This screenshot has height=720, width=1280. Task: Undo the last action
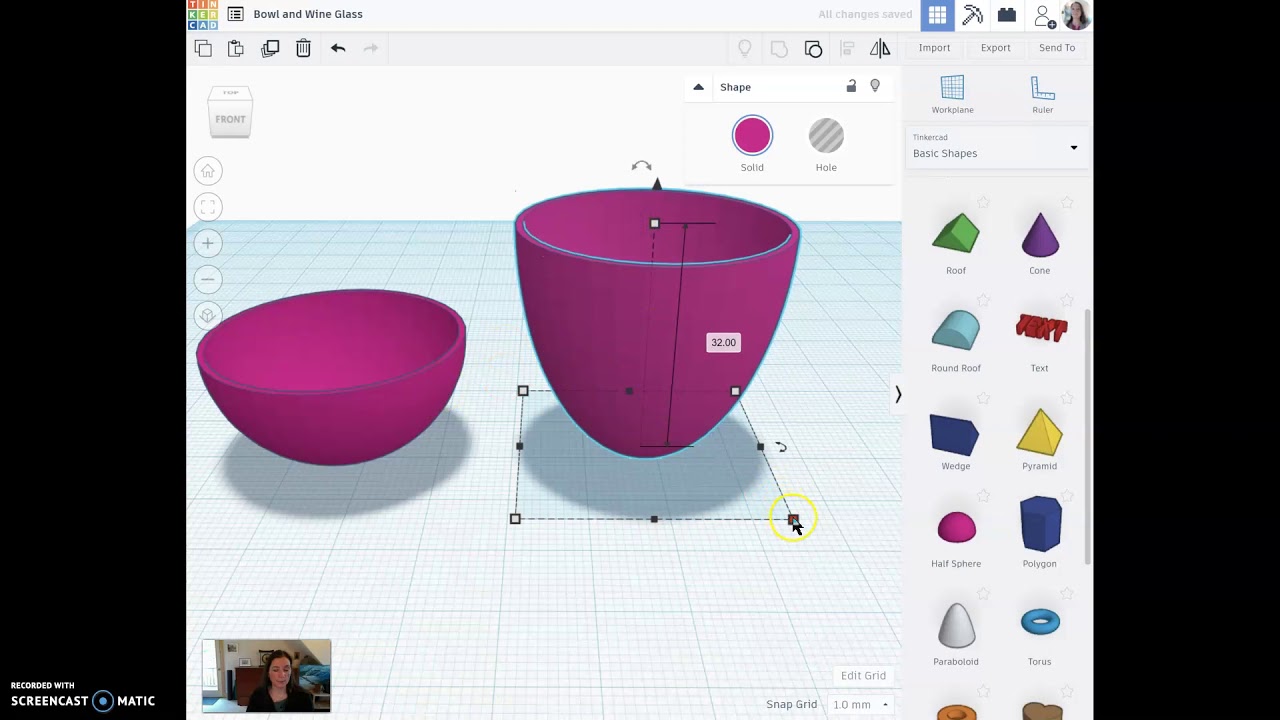point(338,48)
